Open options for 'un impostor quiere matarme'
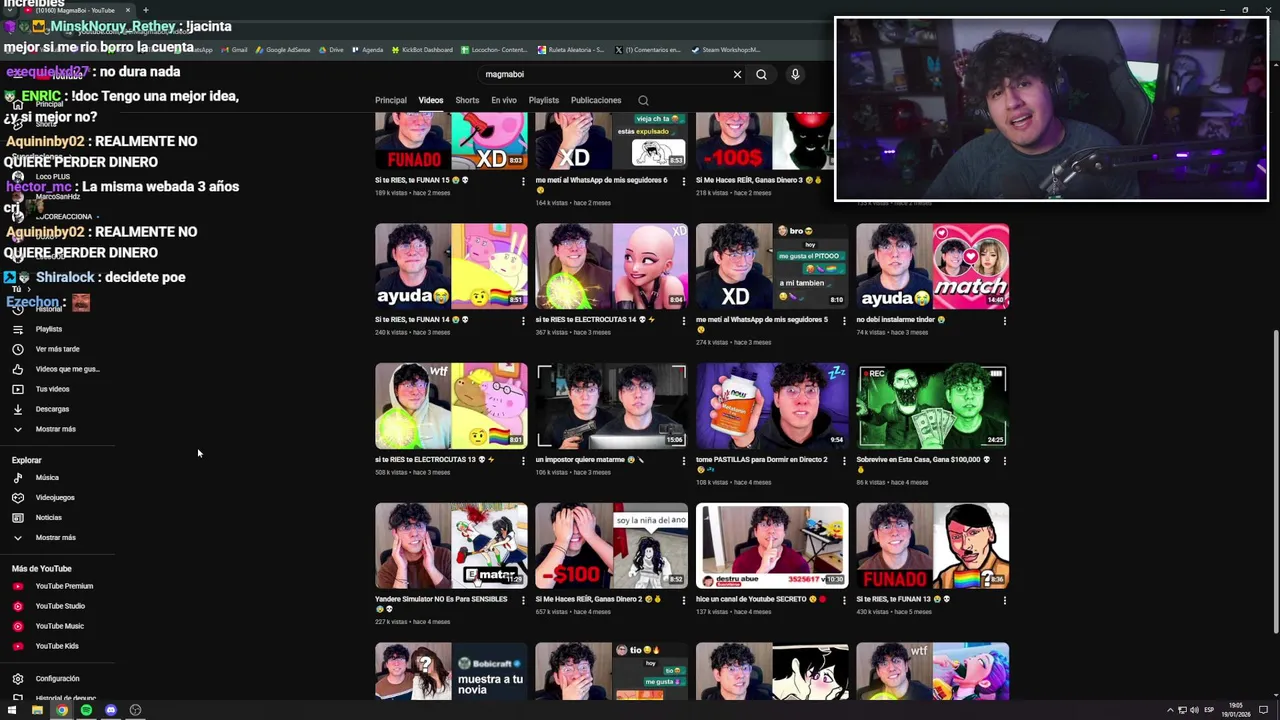The height and width of the screenshot is (720, 1280). pos(684,461)
